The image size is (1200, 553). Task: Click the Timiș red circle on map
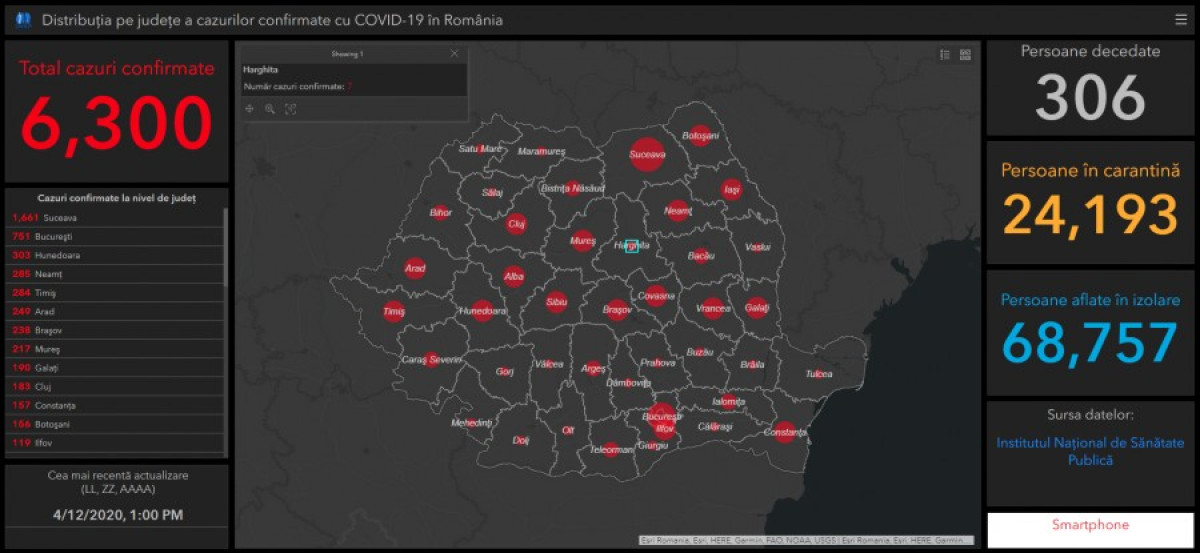click(394, 312)
